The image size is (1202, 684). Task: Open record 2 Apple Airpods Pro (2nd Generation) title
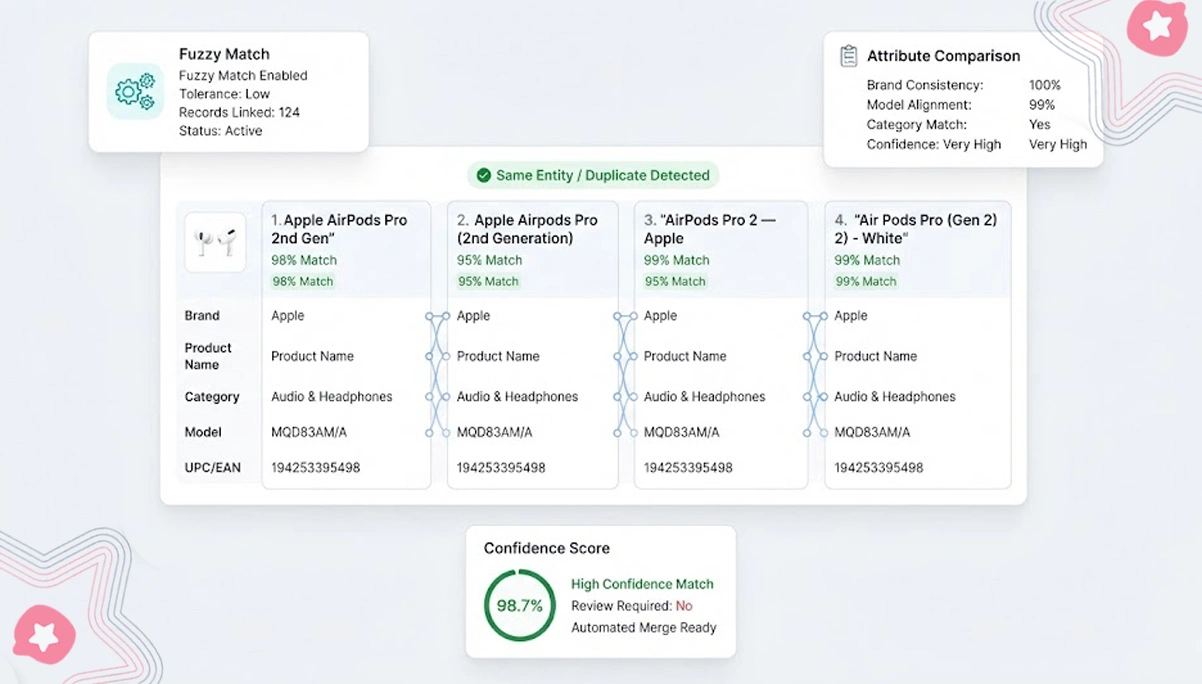(527, 229)
